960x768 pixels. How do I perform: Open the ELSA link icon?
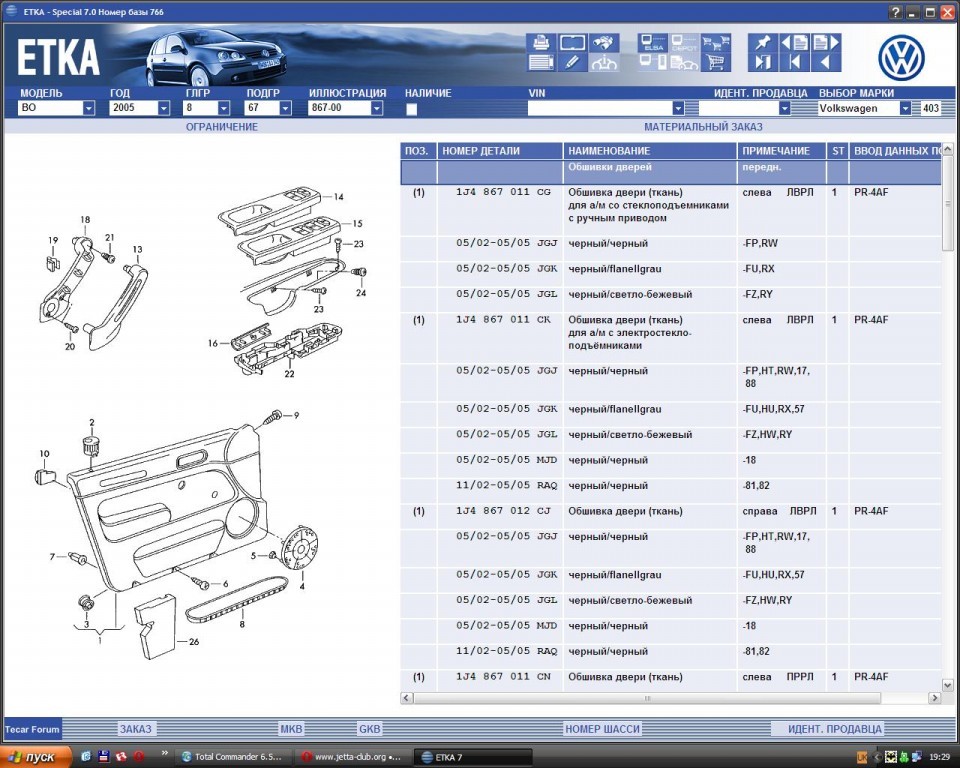tap(654, 44)
